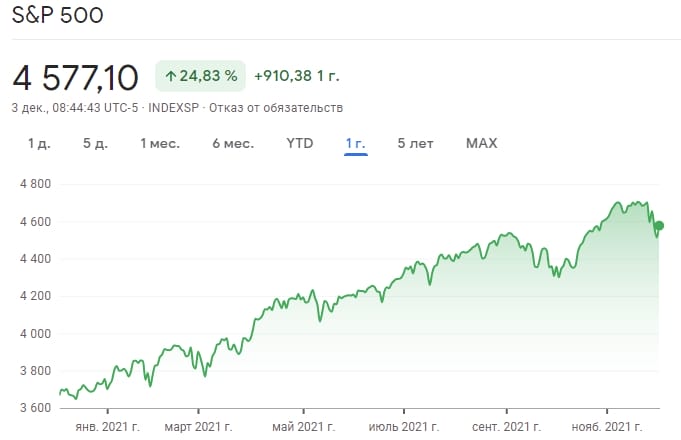Click the сент. 2021 г. axis label
This screenshot has height=440, width=681.
pos(506,427)
